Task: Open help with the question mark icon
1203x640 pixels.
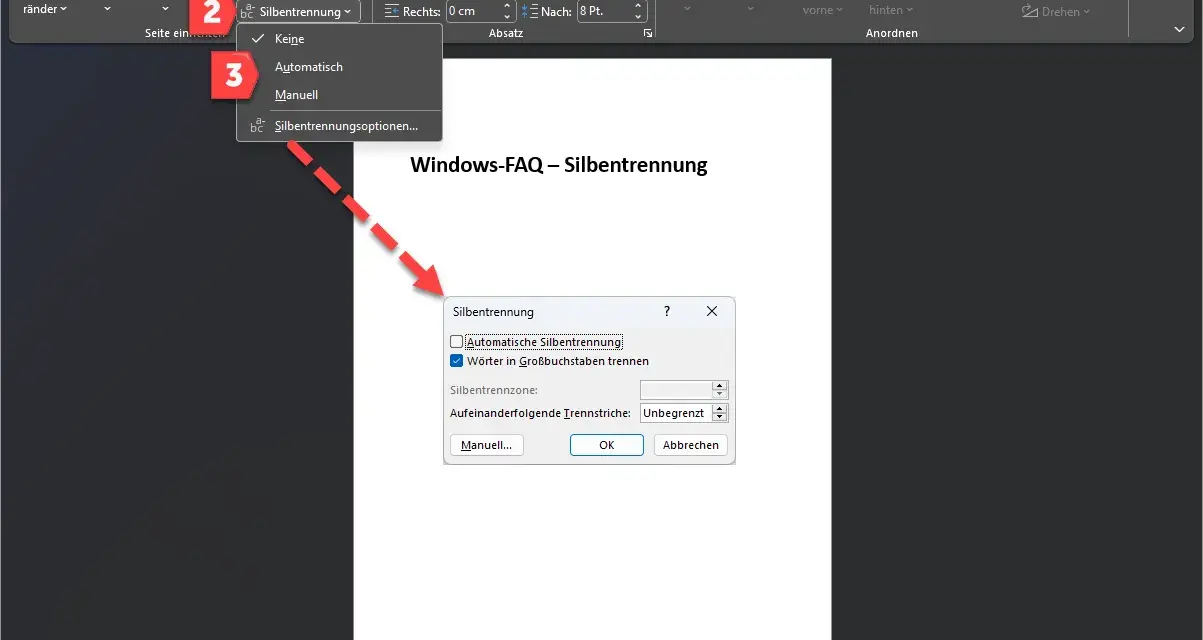Action: click(x=667, y=311)
